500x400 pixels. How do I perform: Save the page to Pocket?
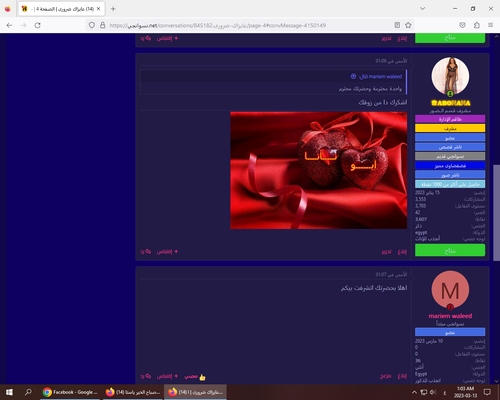click(462, 25)
